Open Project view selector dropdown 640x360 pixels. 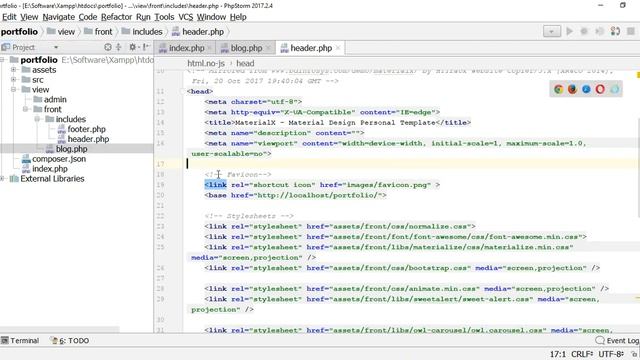[56, 47]
